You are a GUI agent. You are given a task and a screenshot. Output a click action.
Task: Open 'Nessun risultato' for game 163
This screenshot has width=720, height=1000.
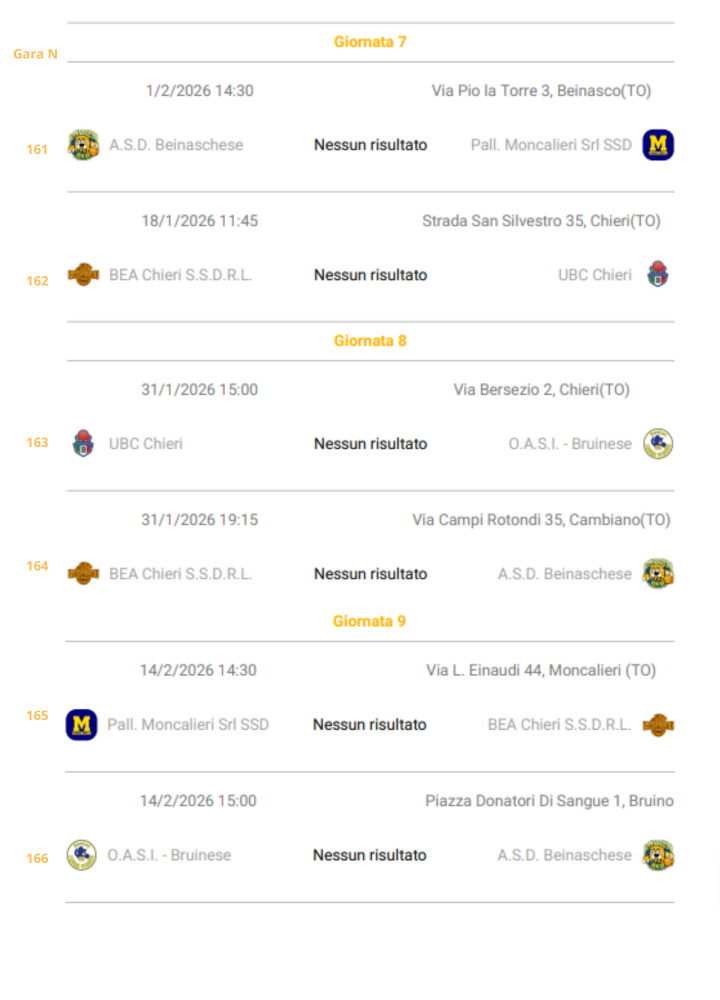pyautogui.click(x=370, y=444)
